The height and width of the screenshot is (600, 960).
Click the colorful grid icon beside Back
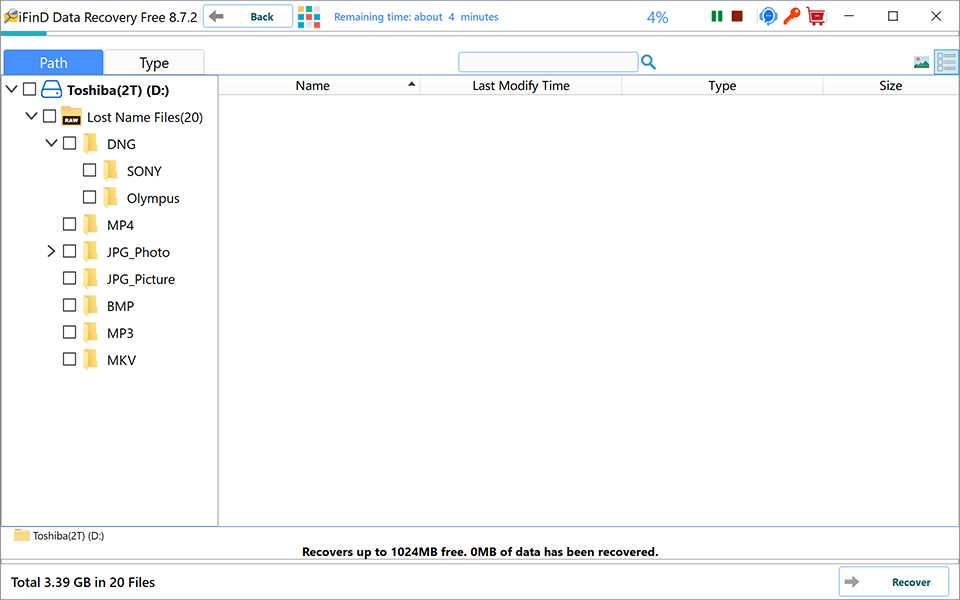tap(309, 17)
